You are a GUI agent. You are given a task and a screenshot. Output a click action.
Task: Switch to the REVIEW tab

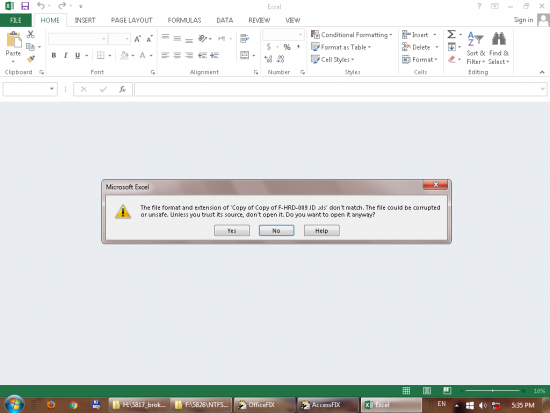pos(259,20)
